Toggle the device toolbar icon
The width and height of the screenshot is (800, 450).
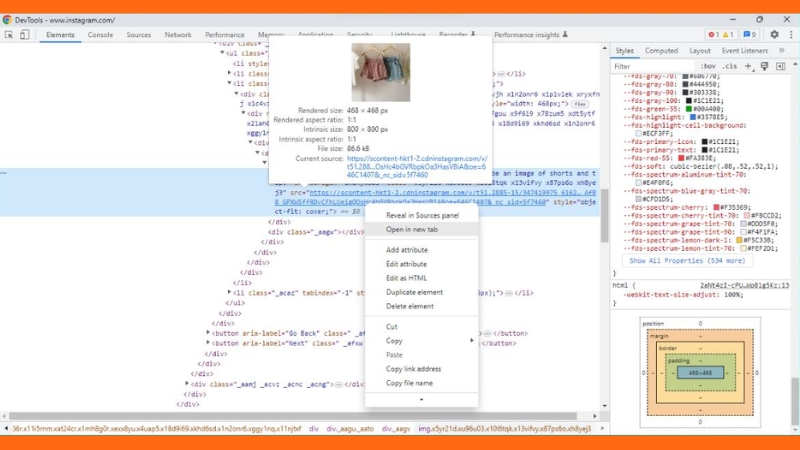click(24, 35)
